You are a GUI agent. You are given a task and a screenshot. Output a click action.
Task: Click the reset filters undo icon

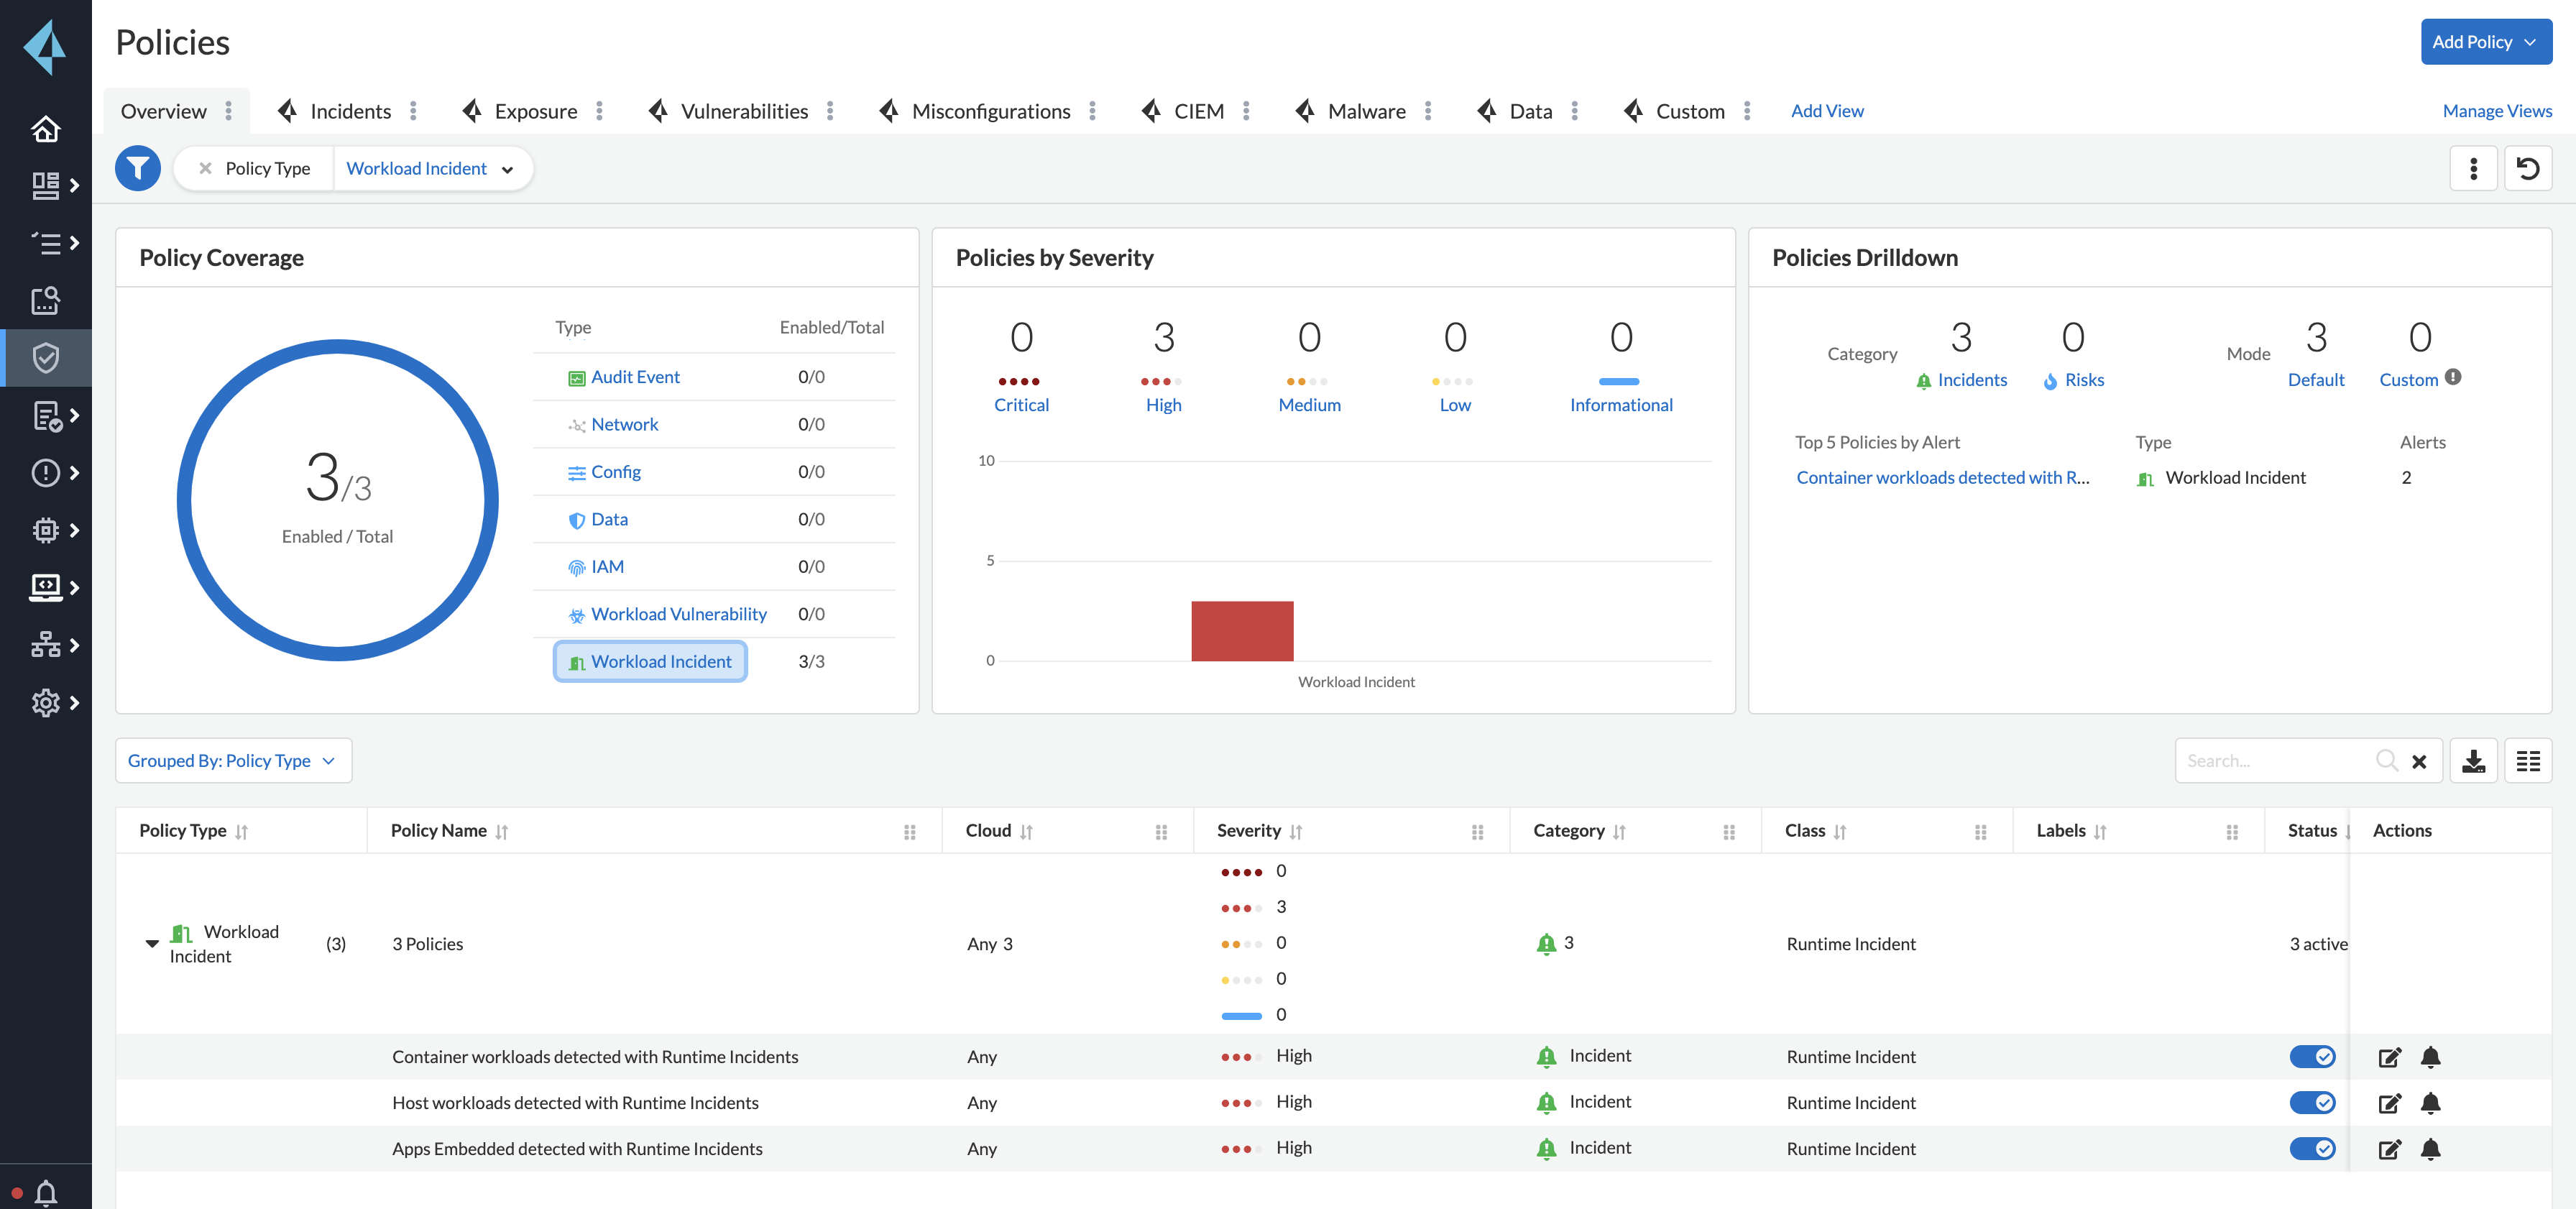(x=2528, y=168)
